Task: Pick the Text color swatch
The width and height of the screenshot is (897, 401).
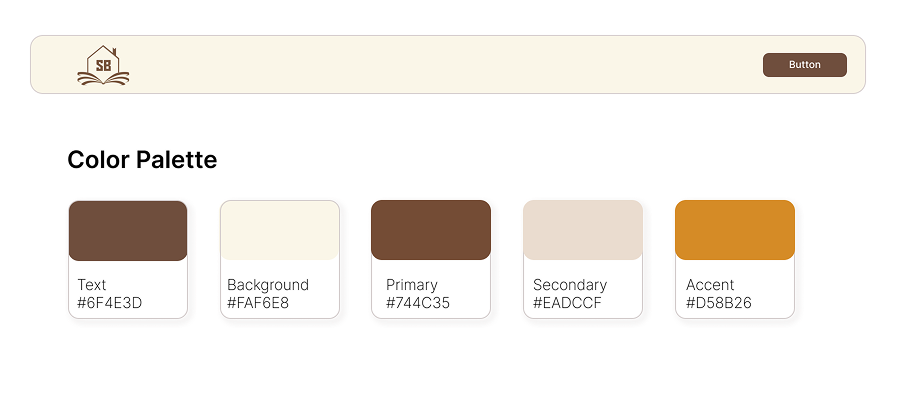Action: pyautogui.click(x=128, y=231)
